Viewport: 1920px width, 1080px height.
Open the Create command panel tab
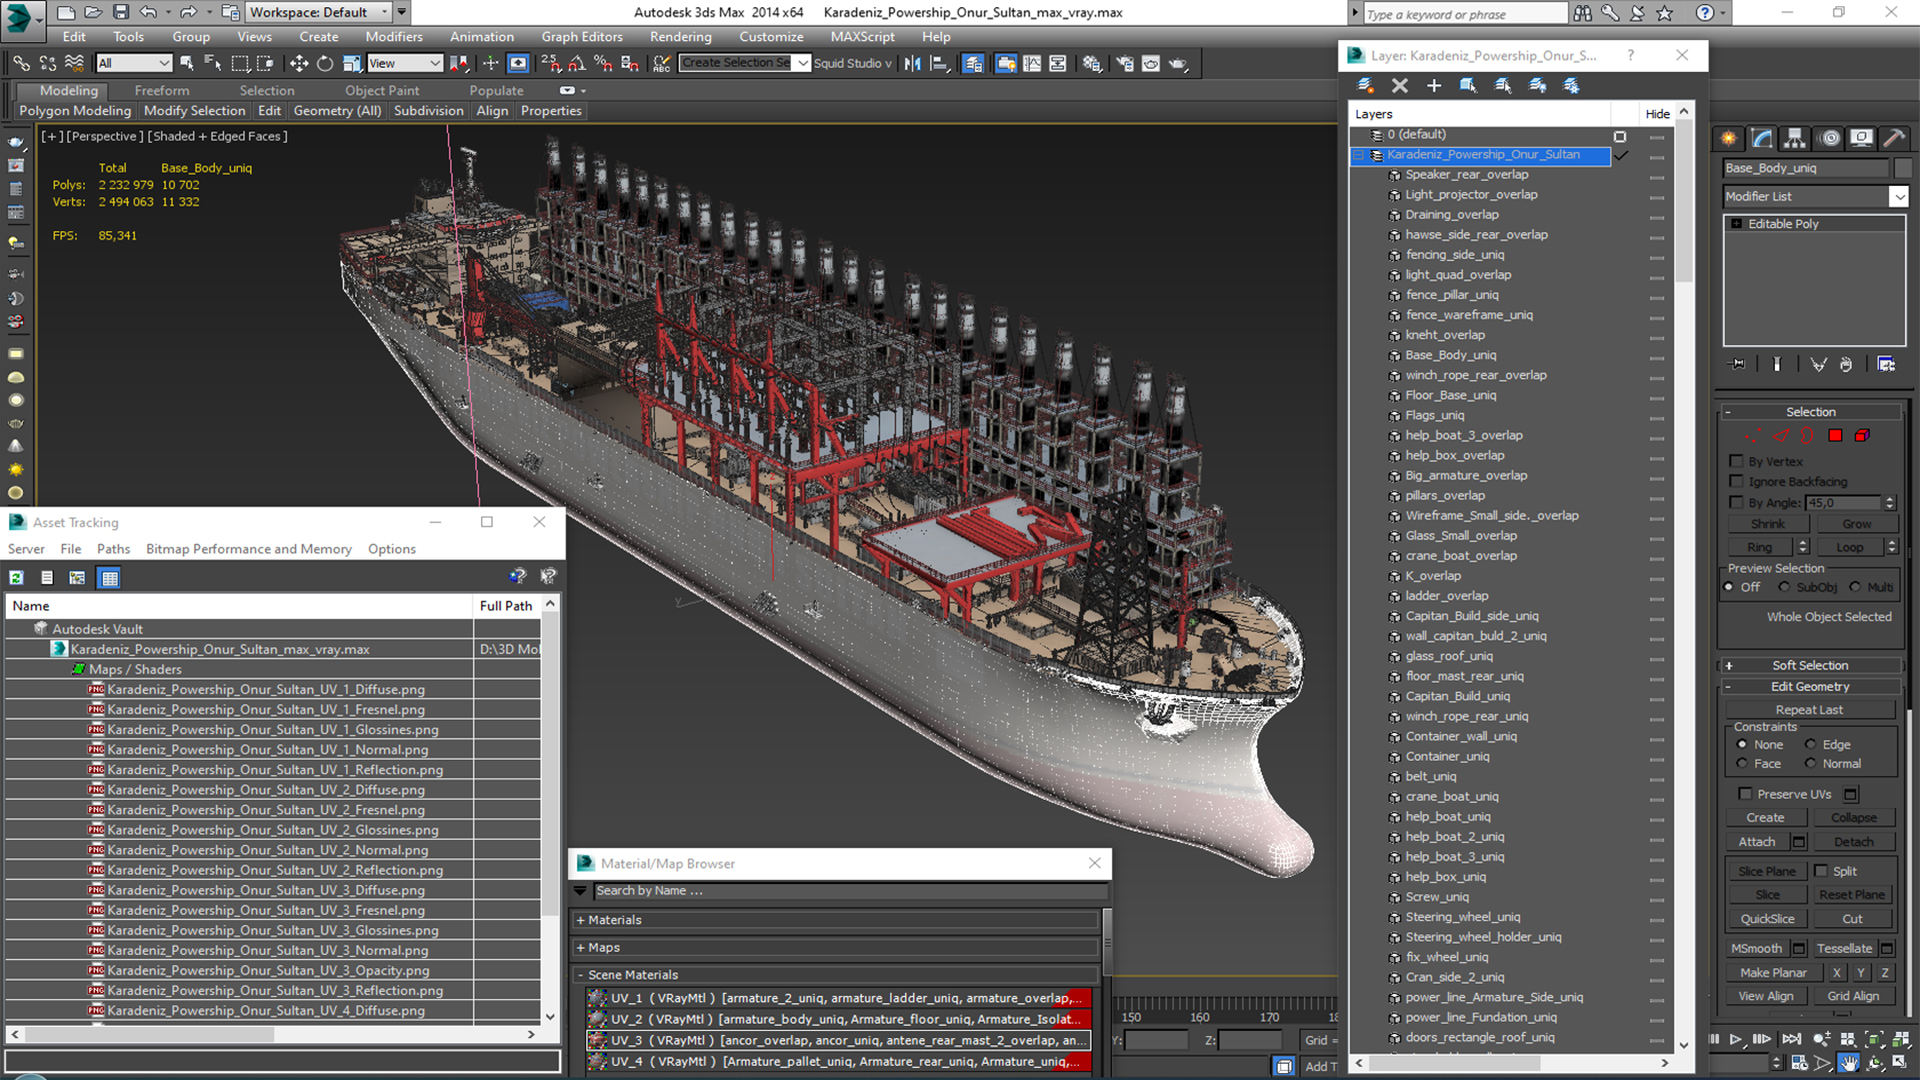(x=1728, y=138)
